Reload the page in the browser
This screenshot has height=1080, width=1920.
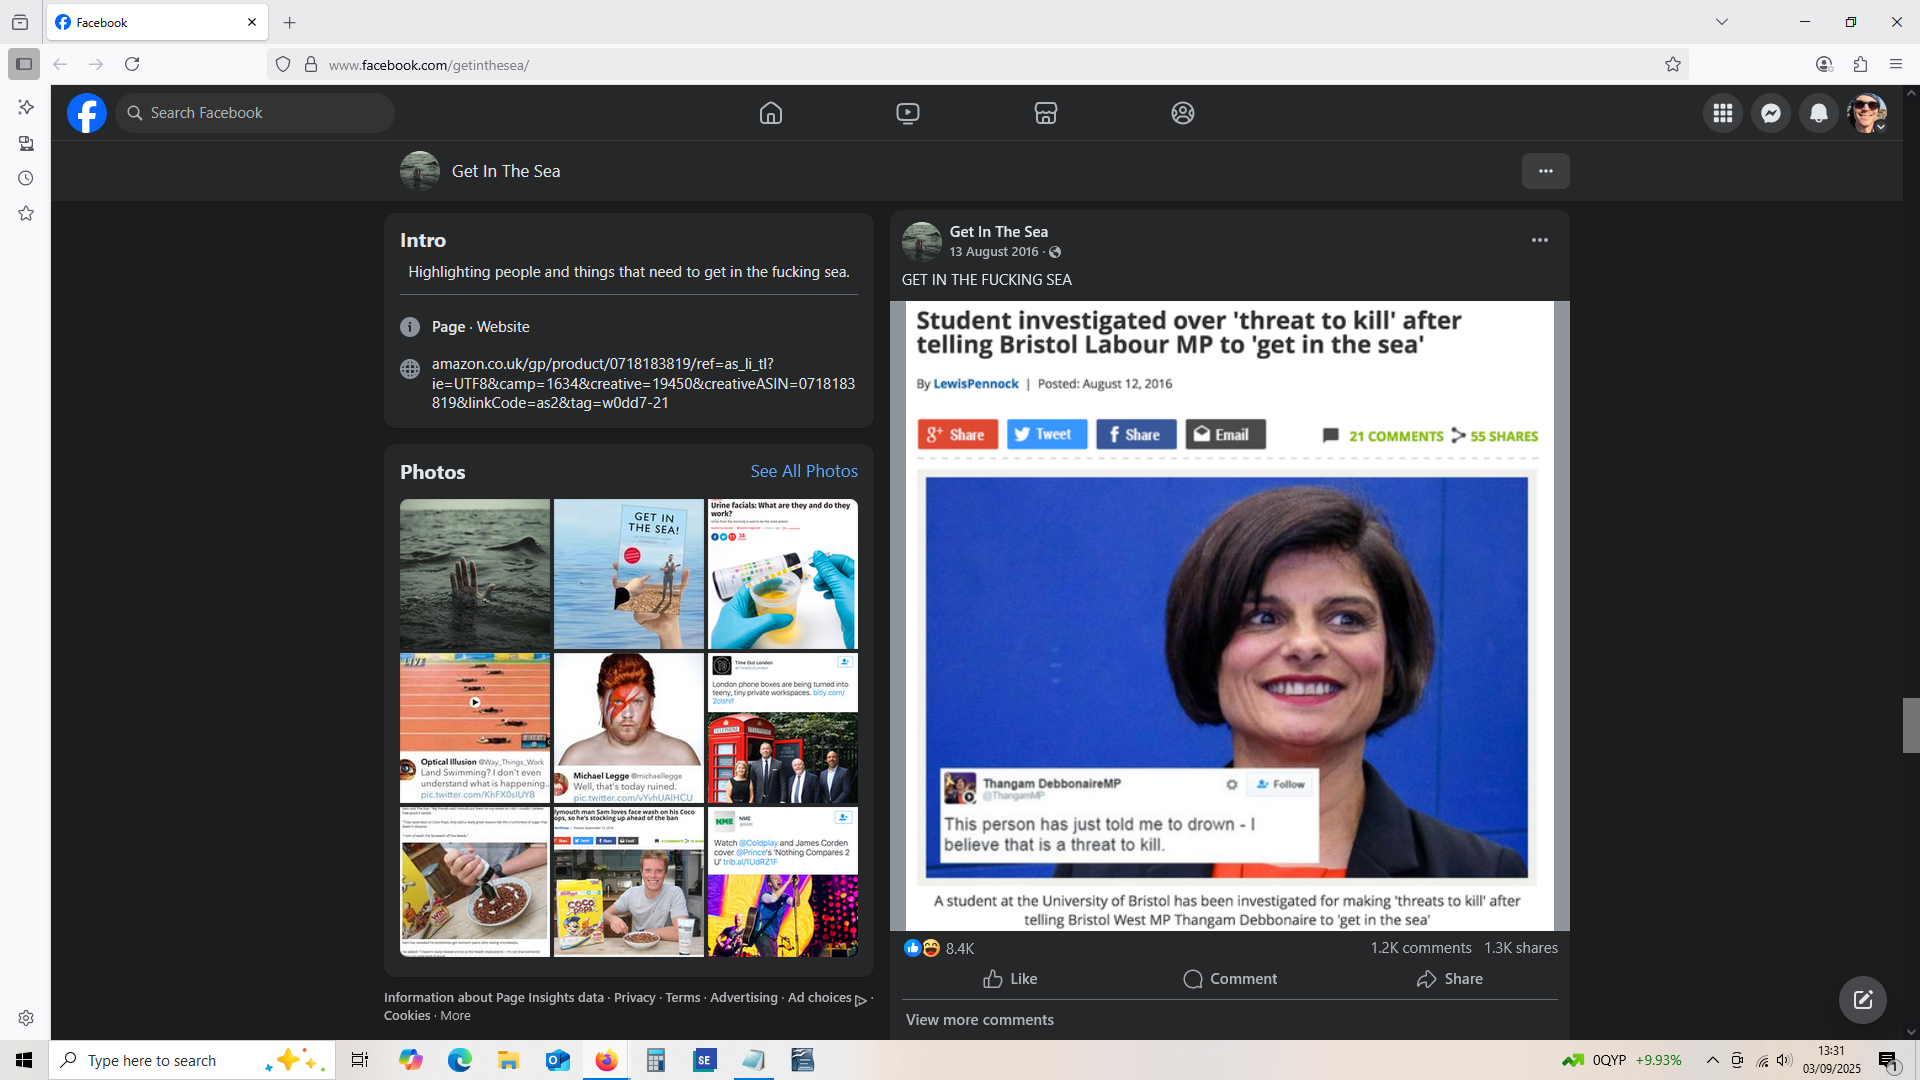tap(132, 64)
